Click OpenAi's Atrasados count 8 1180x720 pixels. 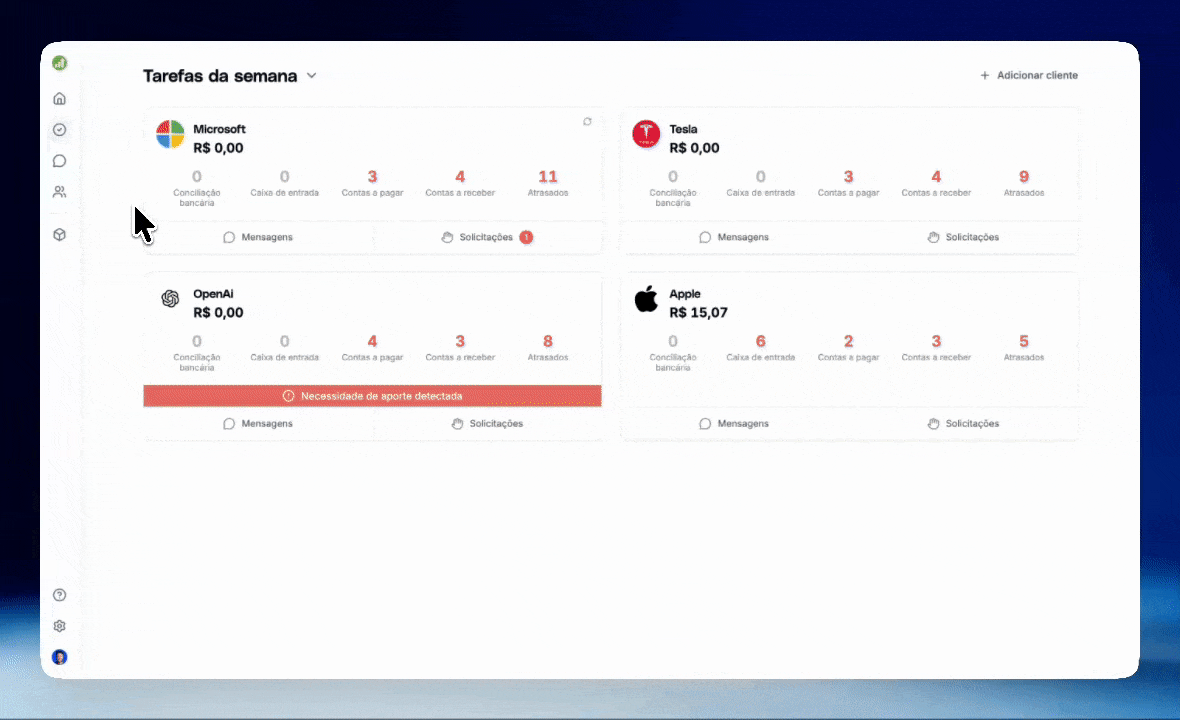[x=548, y=342]
